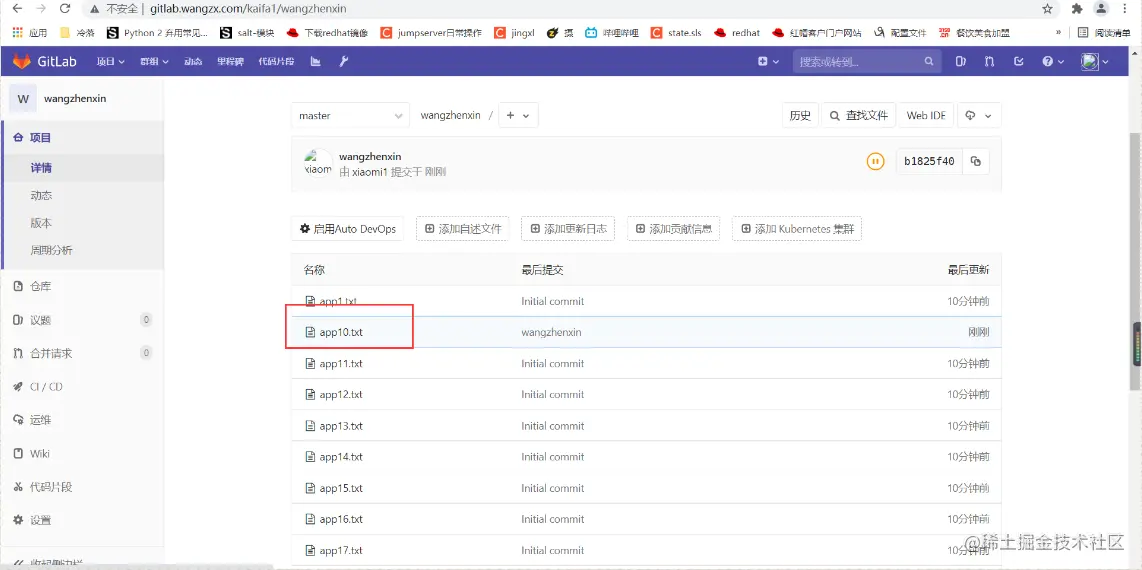Open the 里程碑 item in the navbar

(230, 62)
